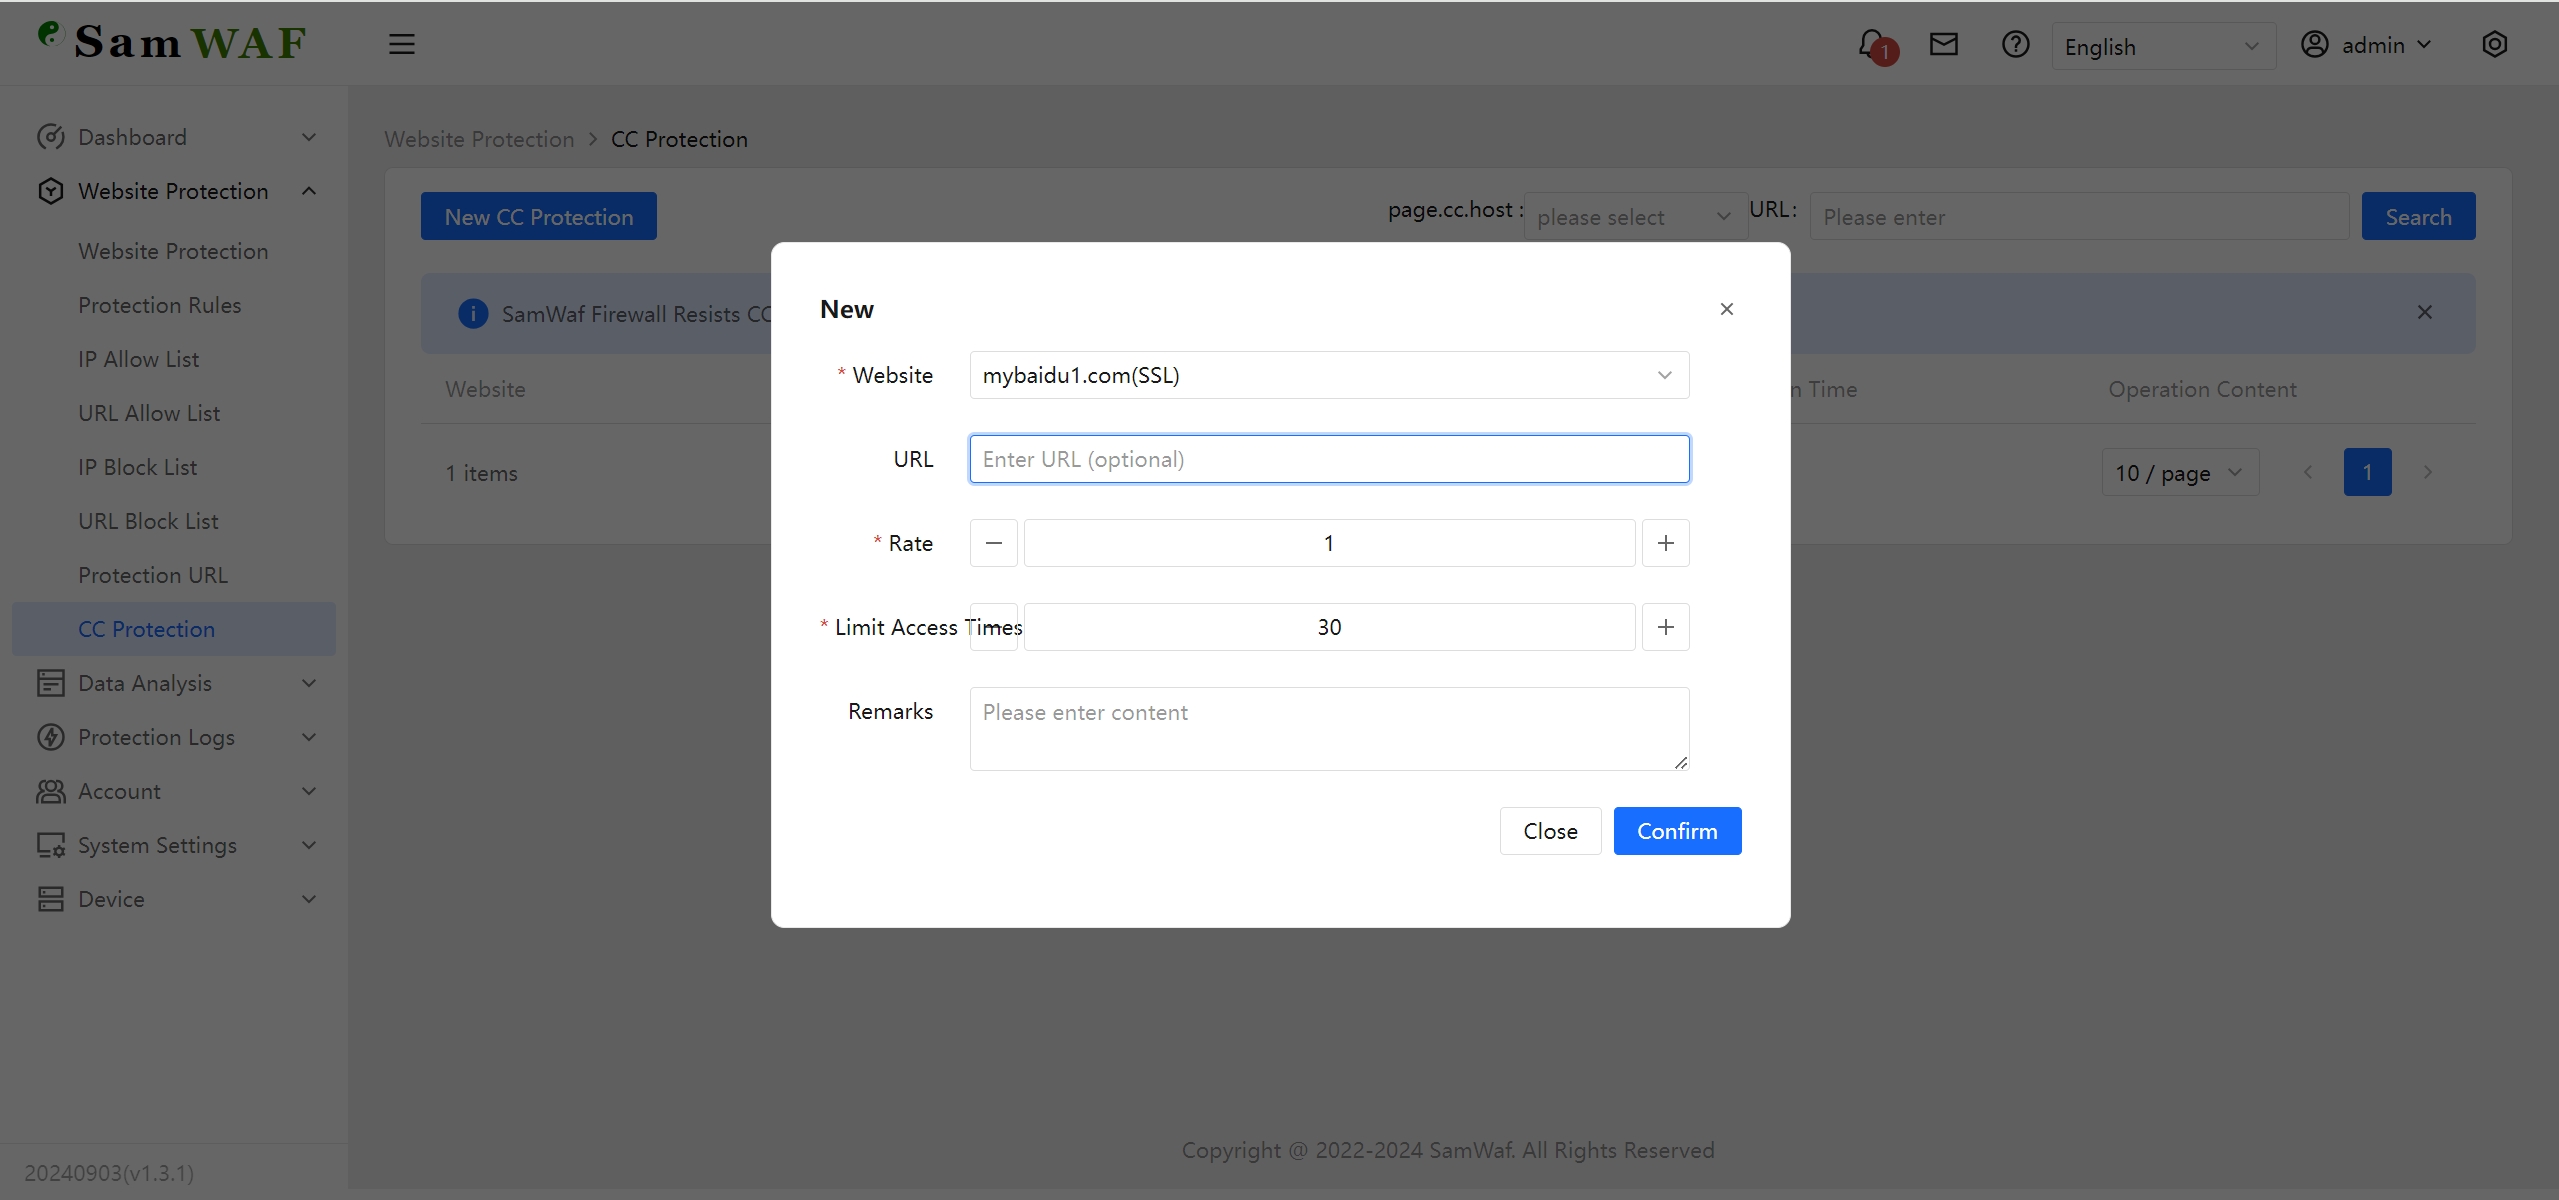Open the English language dropdown
Screen dimensions: 2559x1200
[2162, 46]
